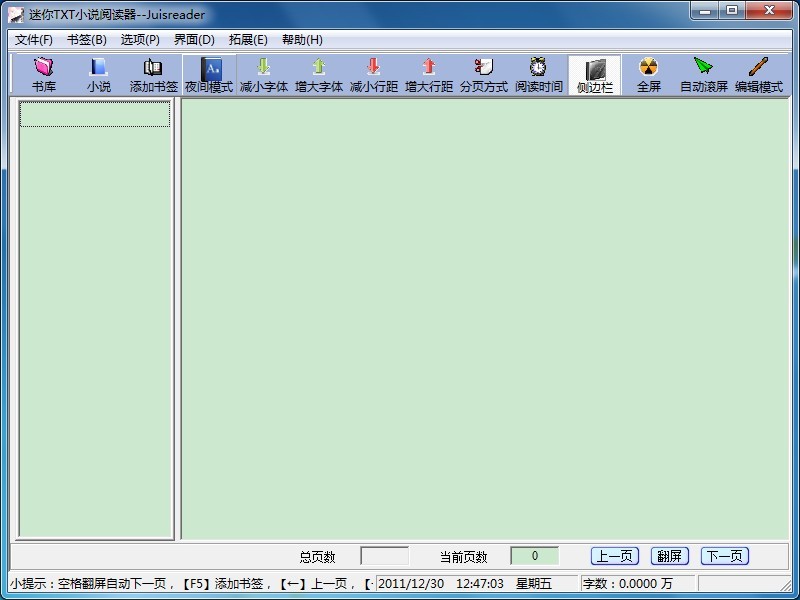The width and height of the screenshot is (800, 600).
Task: Toggle 夜间模式 night mode
Action: (x=209, y=75)
